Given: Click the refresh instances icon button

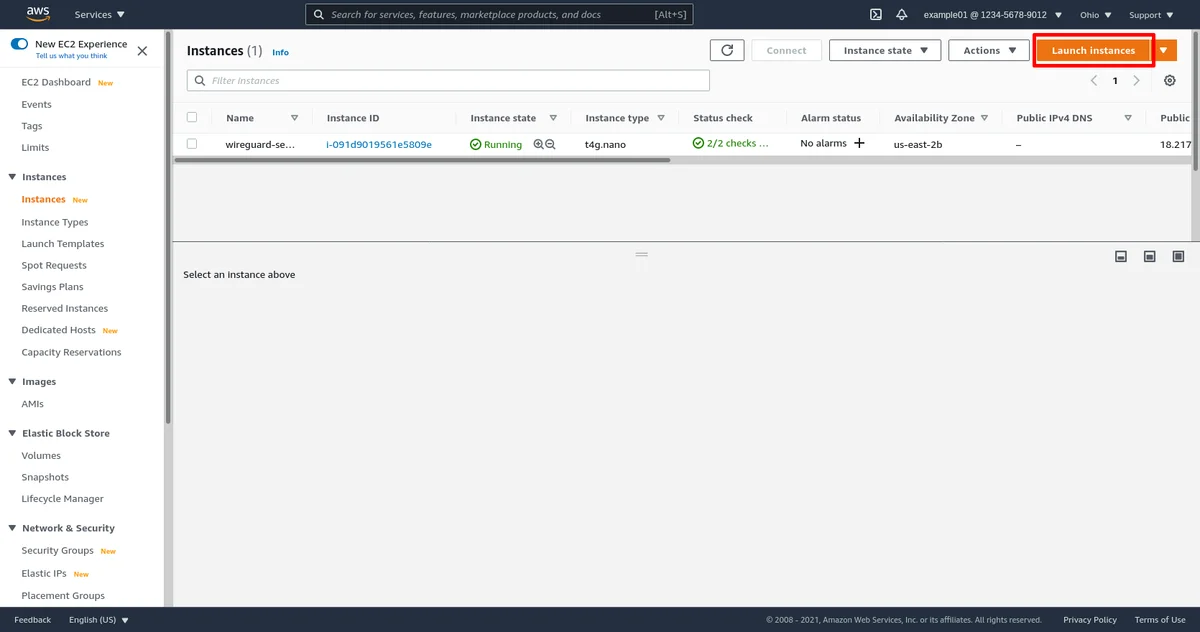Looking at the screenshot, I should coord(727,50).
